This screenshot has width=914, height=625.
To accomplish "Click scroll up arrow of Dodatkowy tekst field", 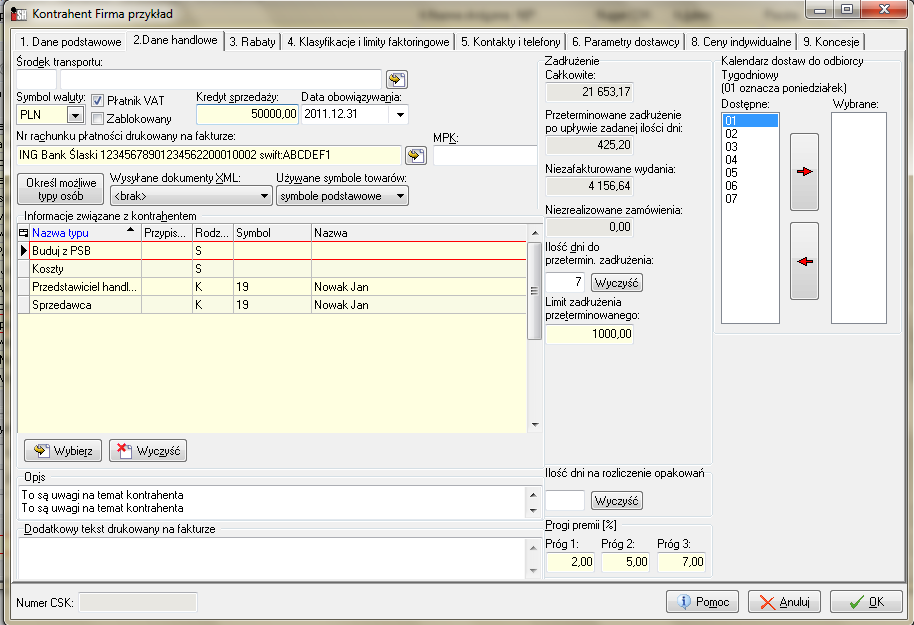I will point(533,547).
